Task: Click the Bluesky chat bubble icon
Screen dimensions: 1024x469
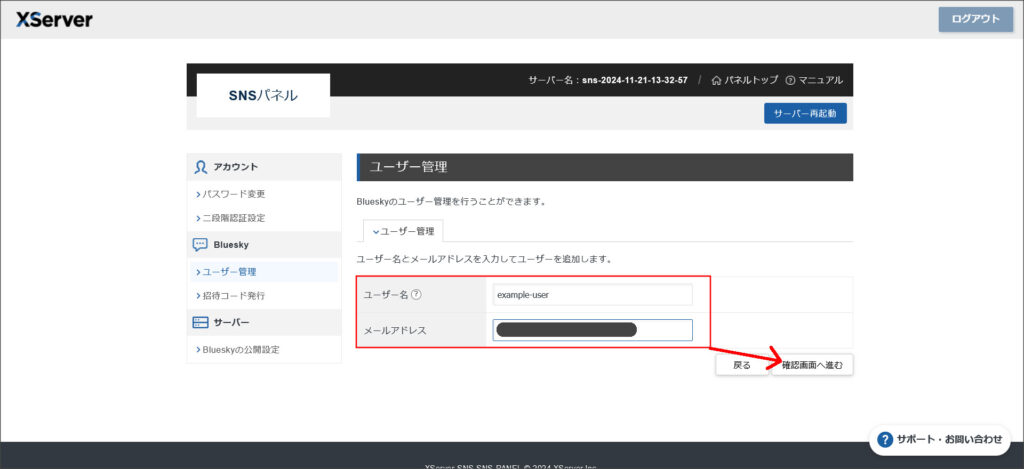Action: click(x=200, y=244)
